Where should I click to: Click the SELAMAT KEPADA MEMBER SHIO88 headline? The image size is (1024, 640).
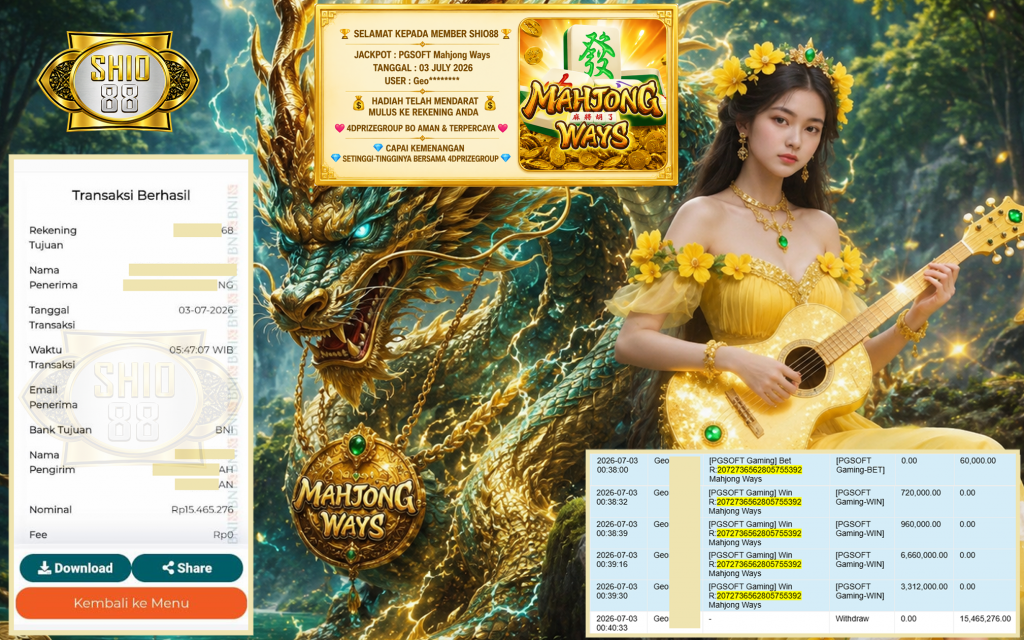[x=425, y=34]
